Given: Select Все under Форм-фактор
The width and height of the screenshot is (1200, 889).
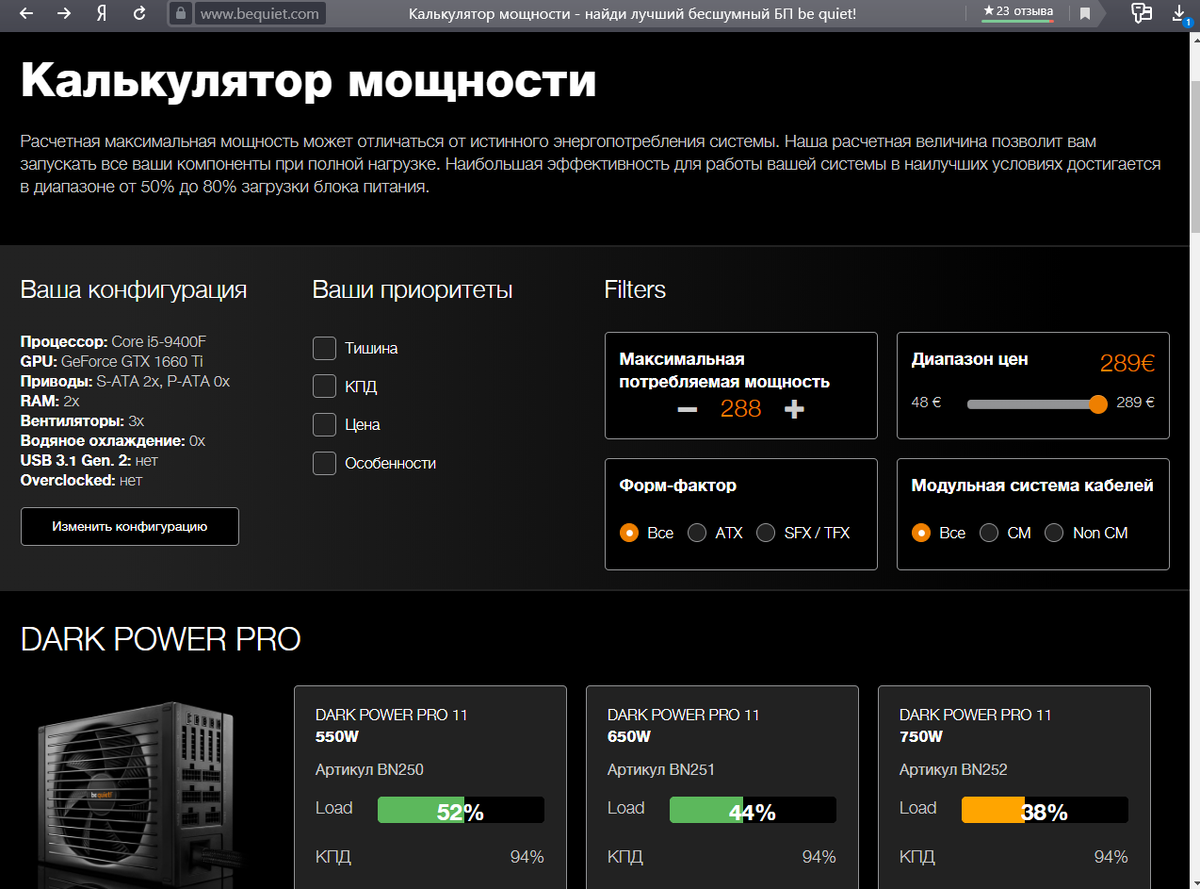Looking at the screenshot, I should (x=629, y=533).
